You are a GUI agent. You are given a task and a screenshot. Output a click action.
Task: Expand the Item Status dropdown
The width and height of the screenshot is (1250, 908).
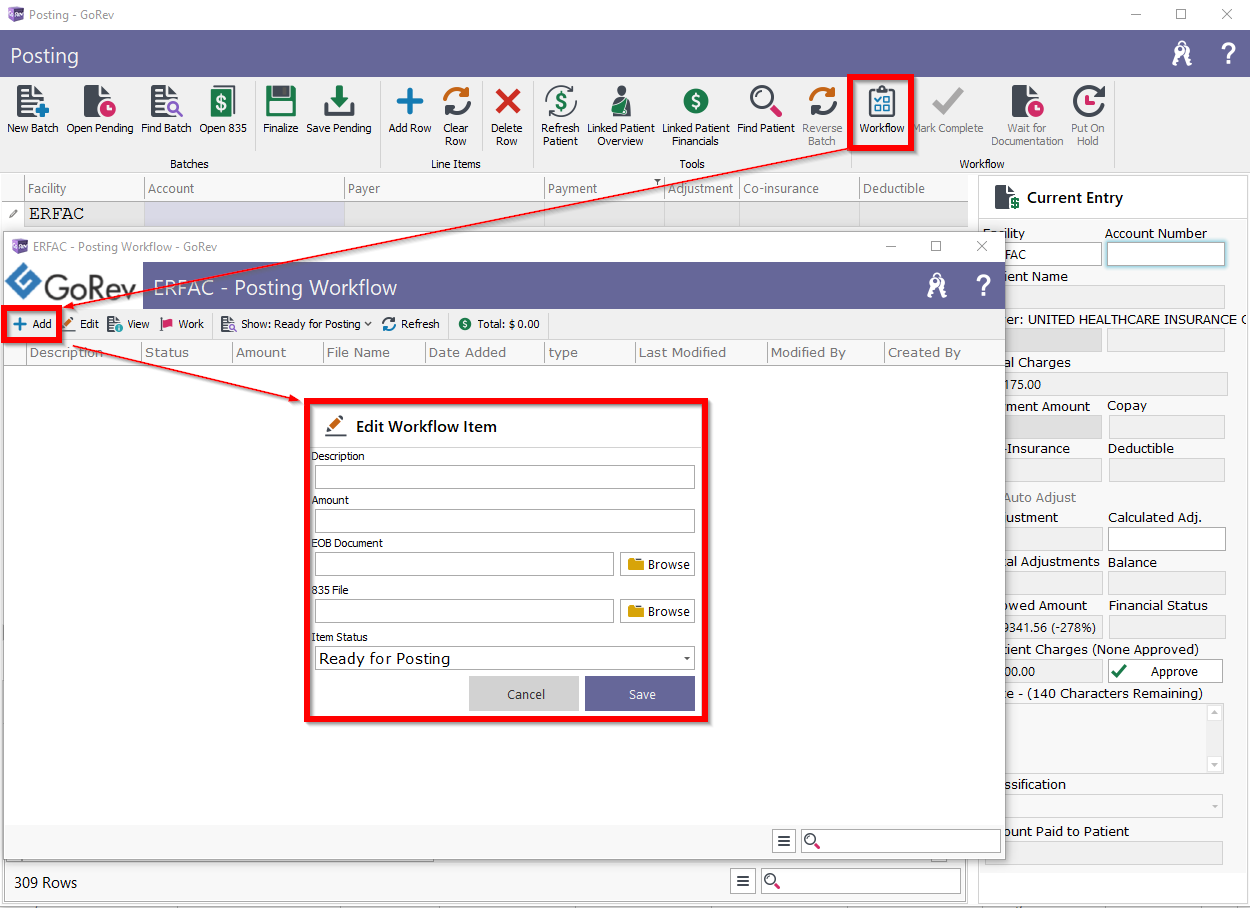point(686,659)
